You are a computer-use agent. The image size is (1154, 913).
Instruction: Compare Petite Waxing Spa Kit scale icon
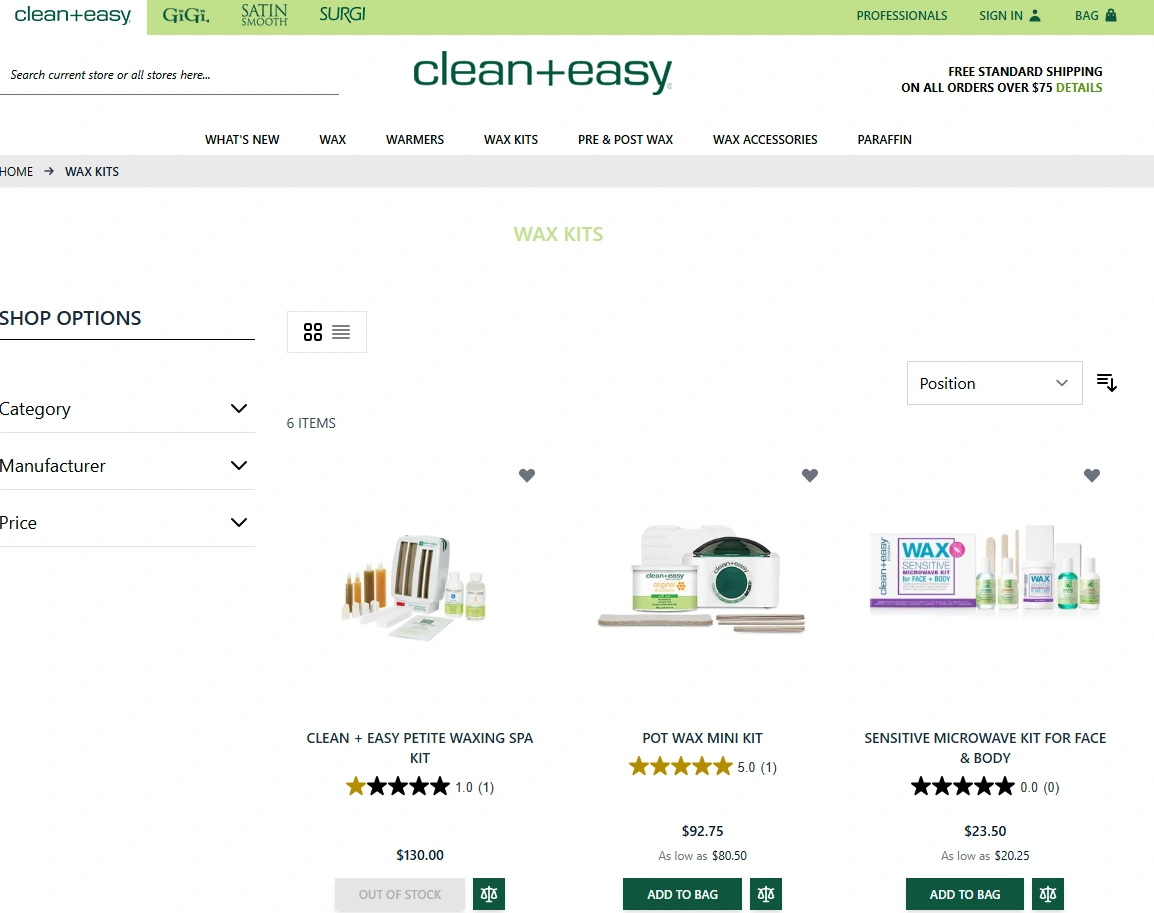pos(489,894)
